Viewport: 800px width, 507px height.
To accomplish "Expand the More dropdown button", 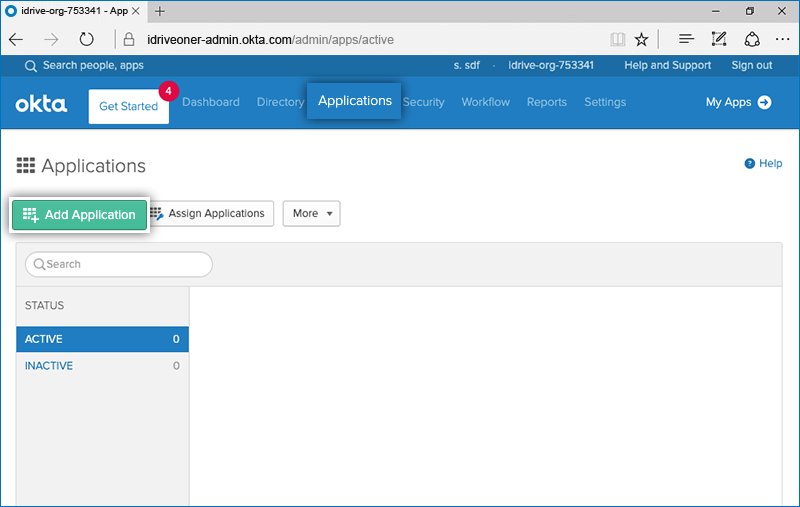I will click(x=311, y=214).
